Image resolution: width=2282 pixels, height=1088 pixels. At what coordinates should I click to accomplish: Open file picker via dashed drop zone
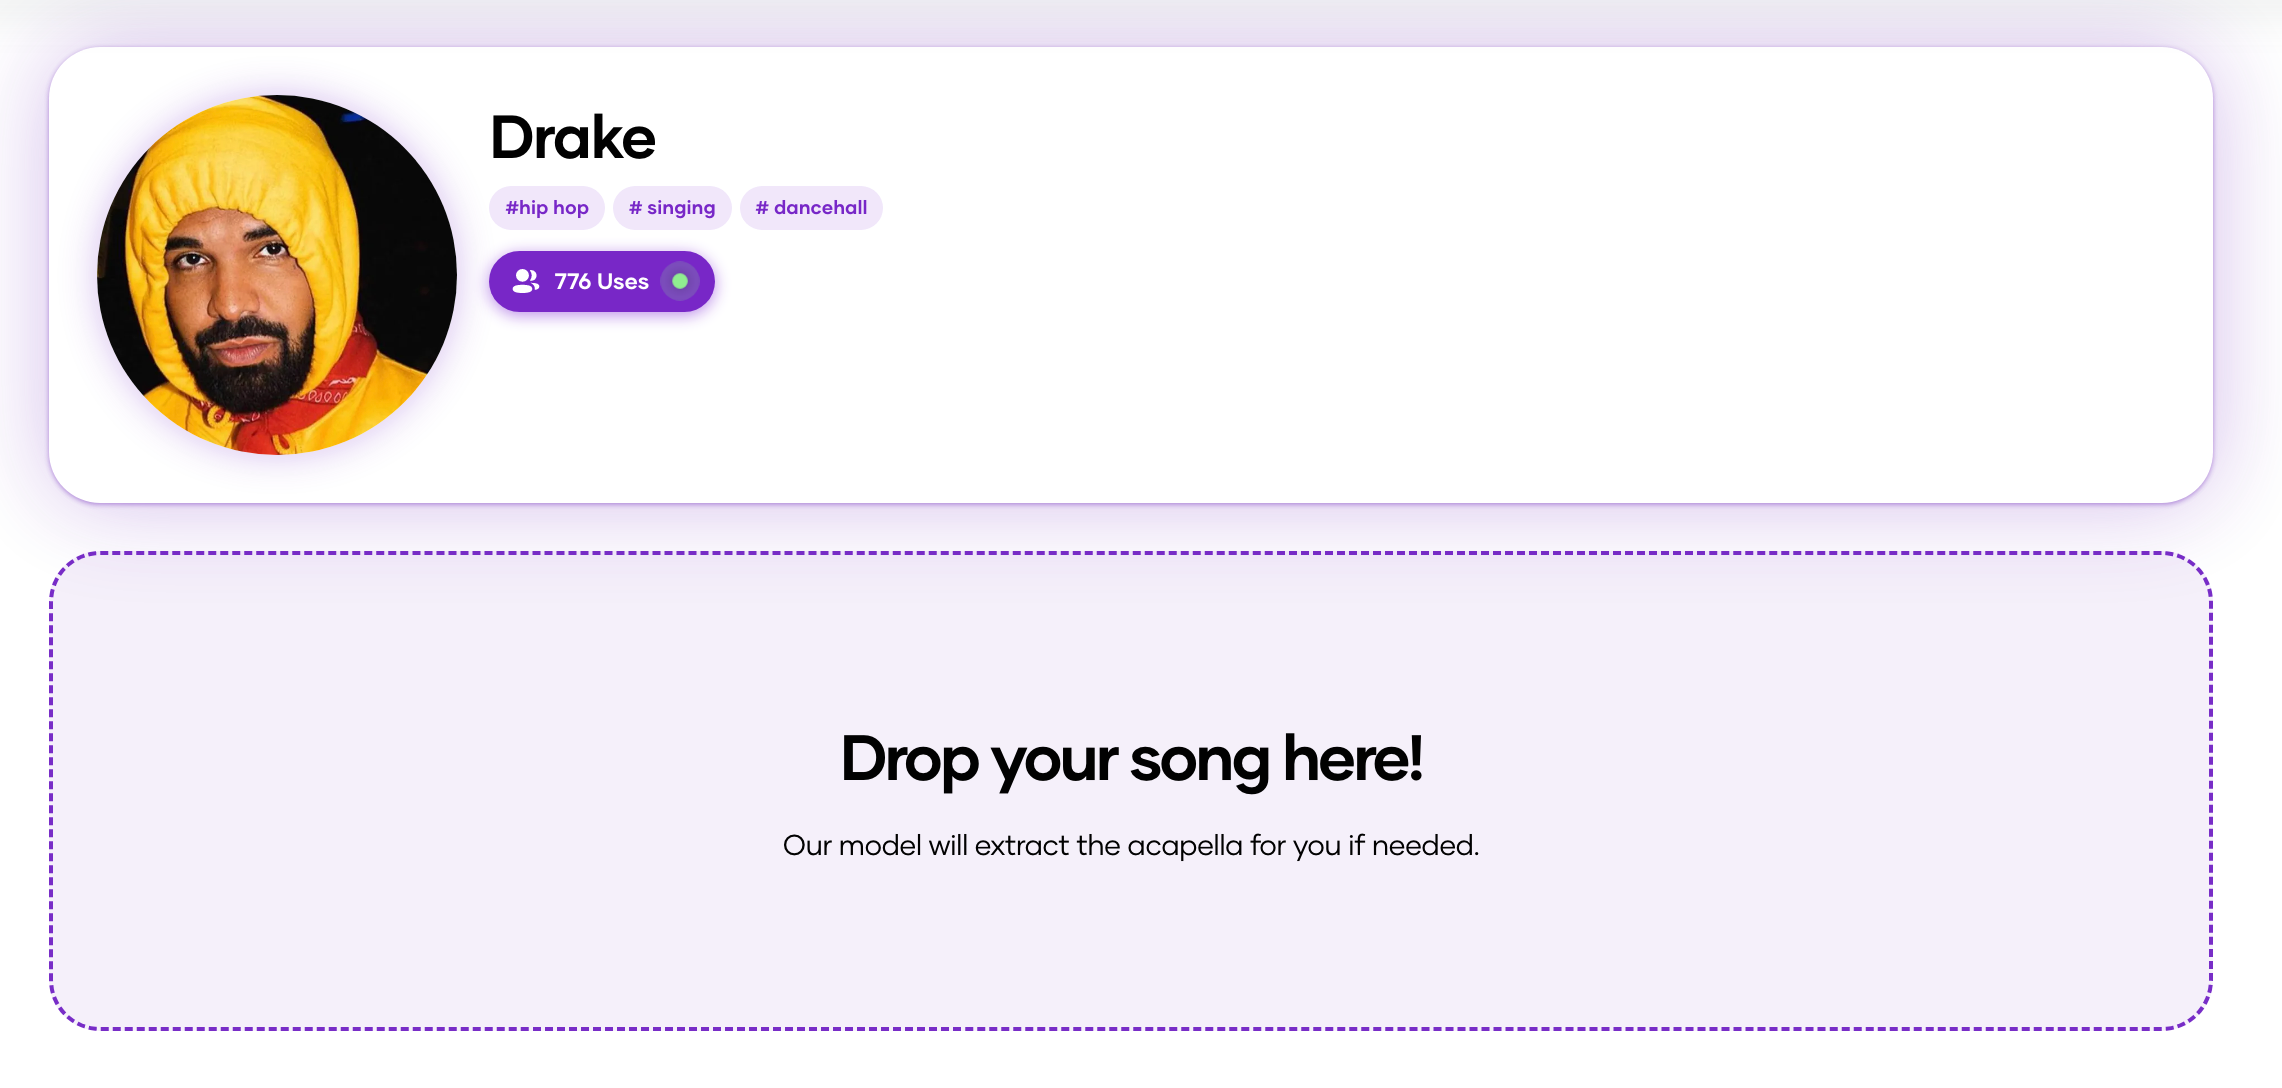coord(1131,791)
